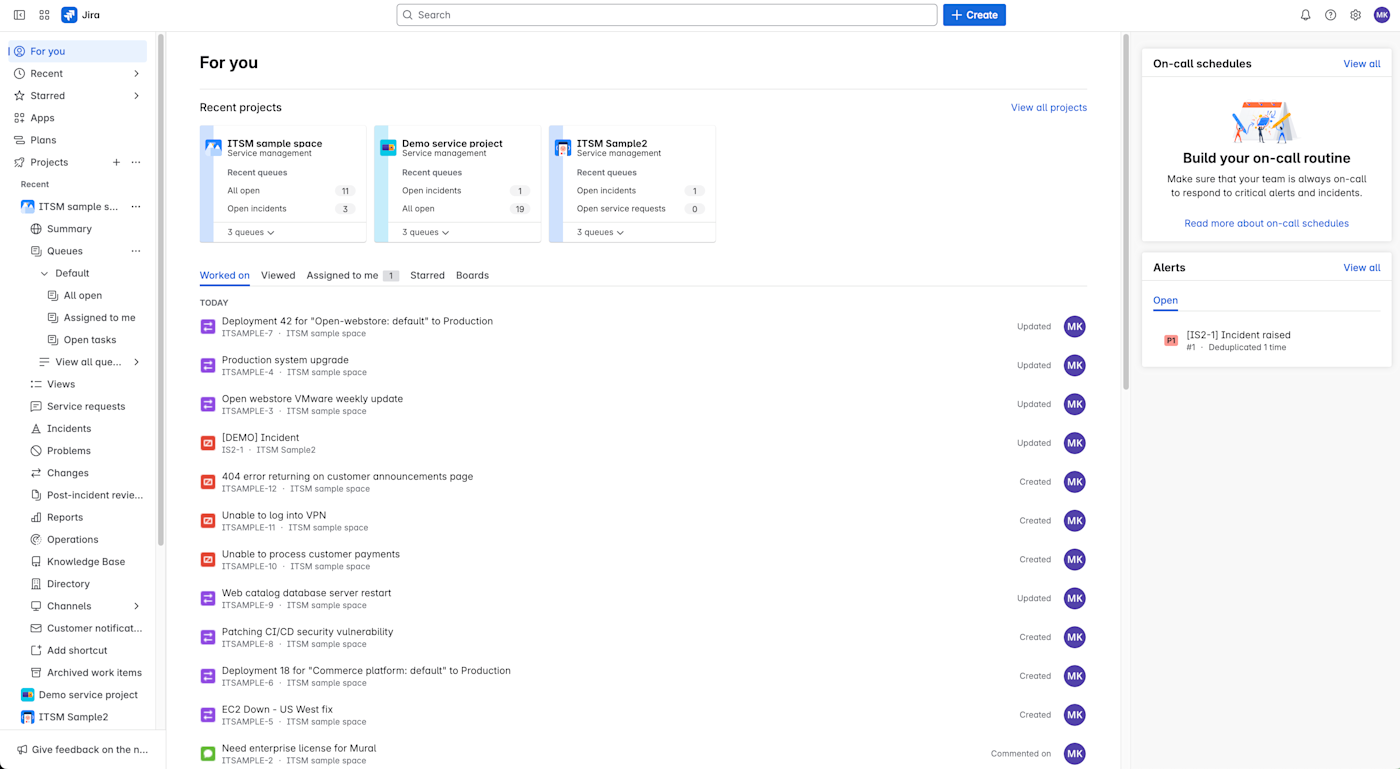This screenshot has width=1400, height=769.
Task: Switch to the Boards tab
Action: click(x=472, y=275)
